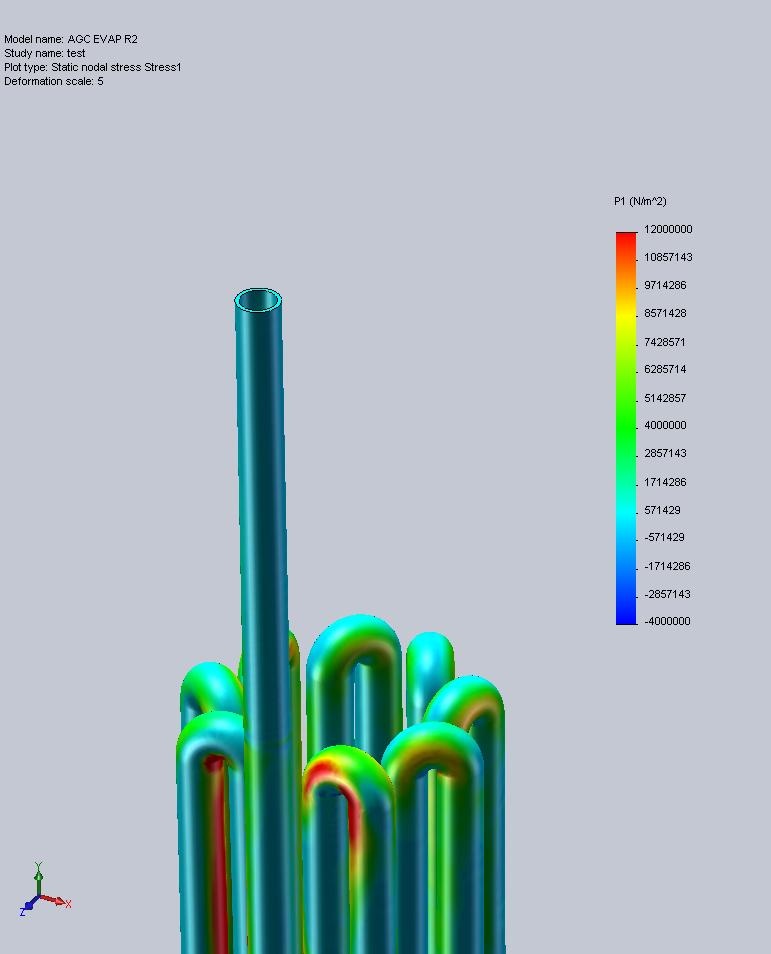
Task: Click legend value -1714286
Action: (668, 566)
